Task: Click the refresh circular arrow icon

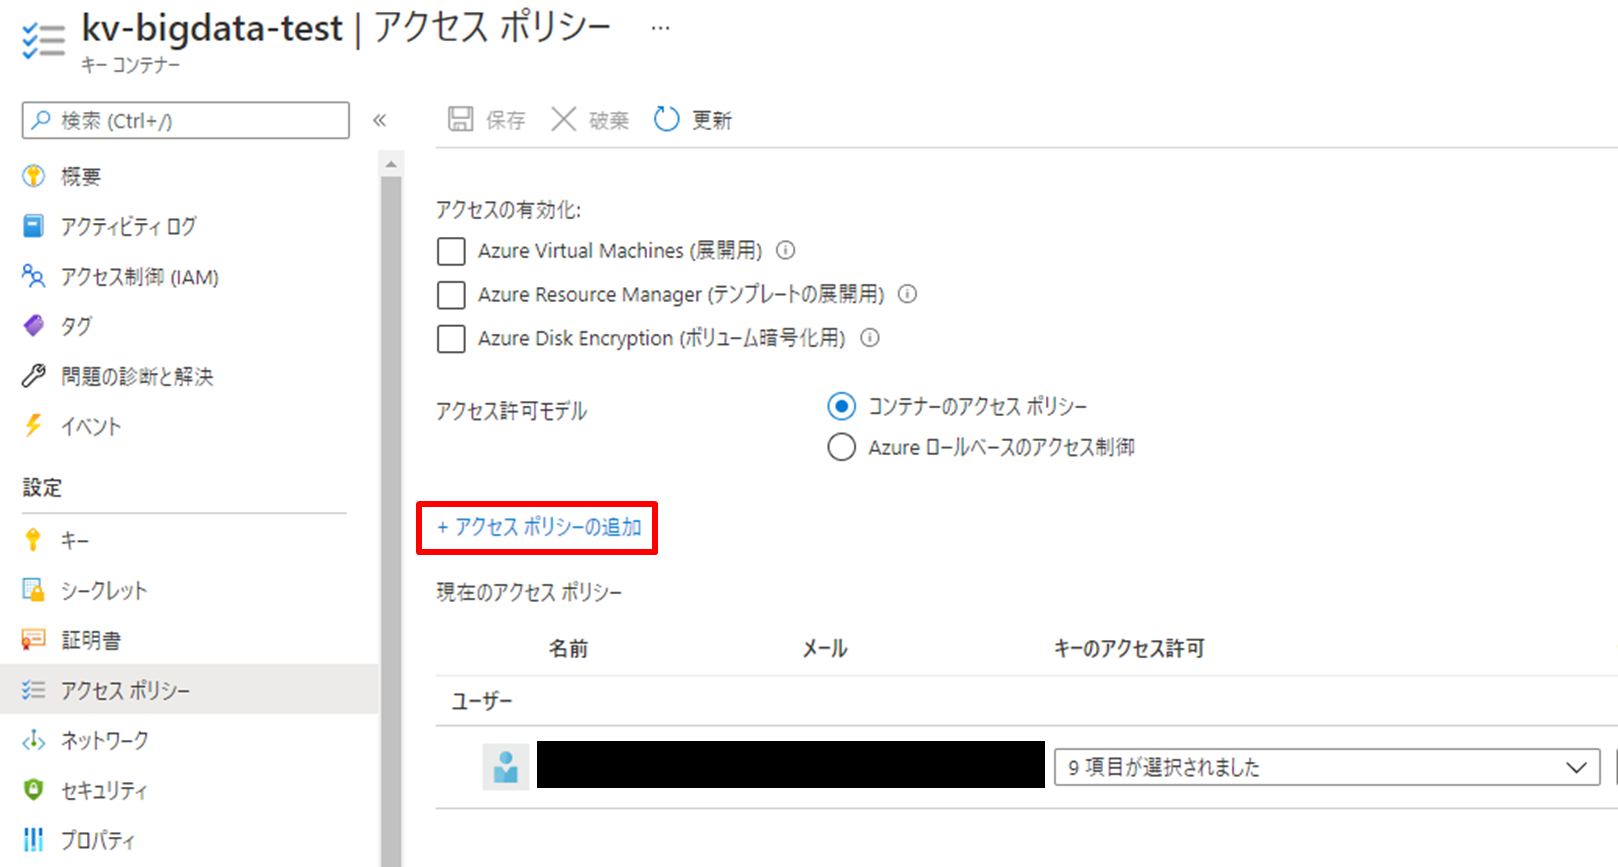Action: tap(666, 120)
